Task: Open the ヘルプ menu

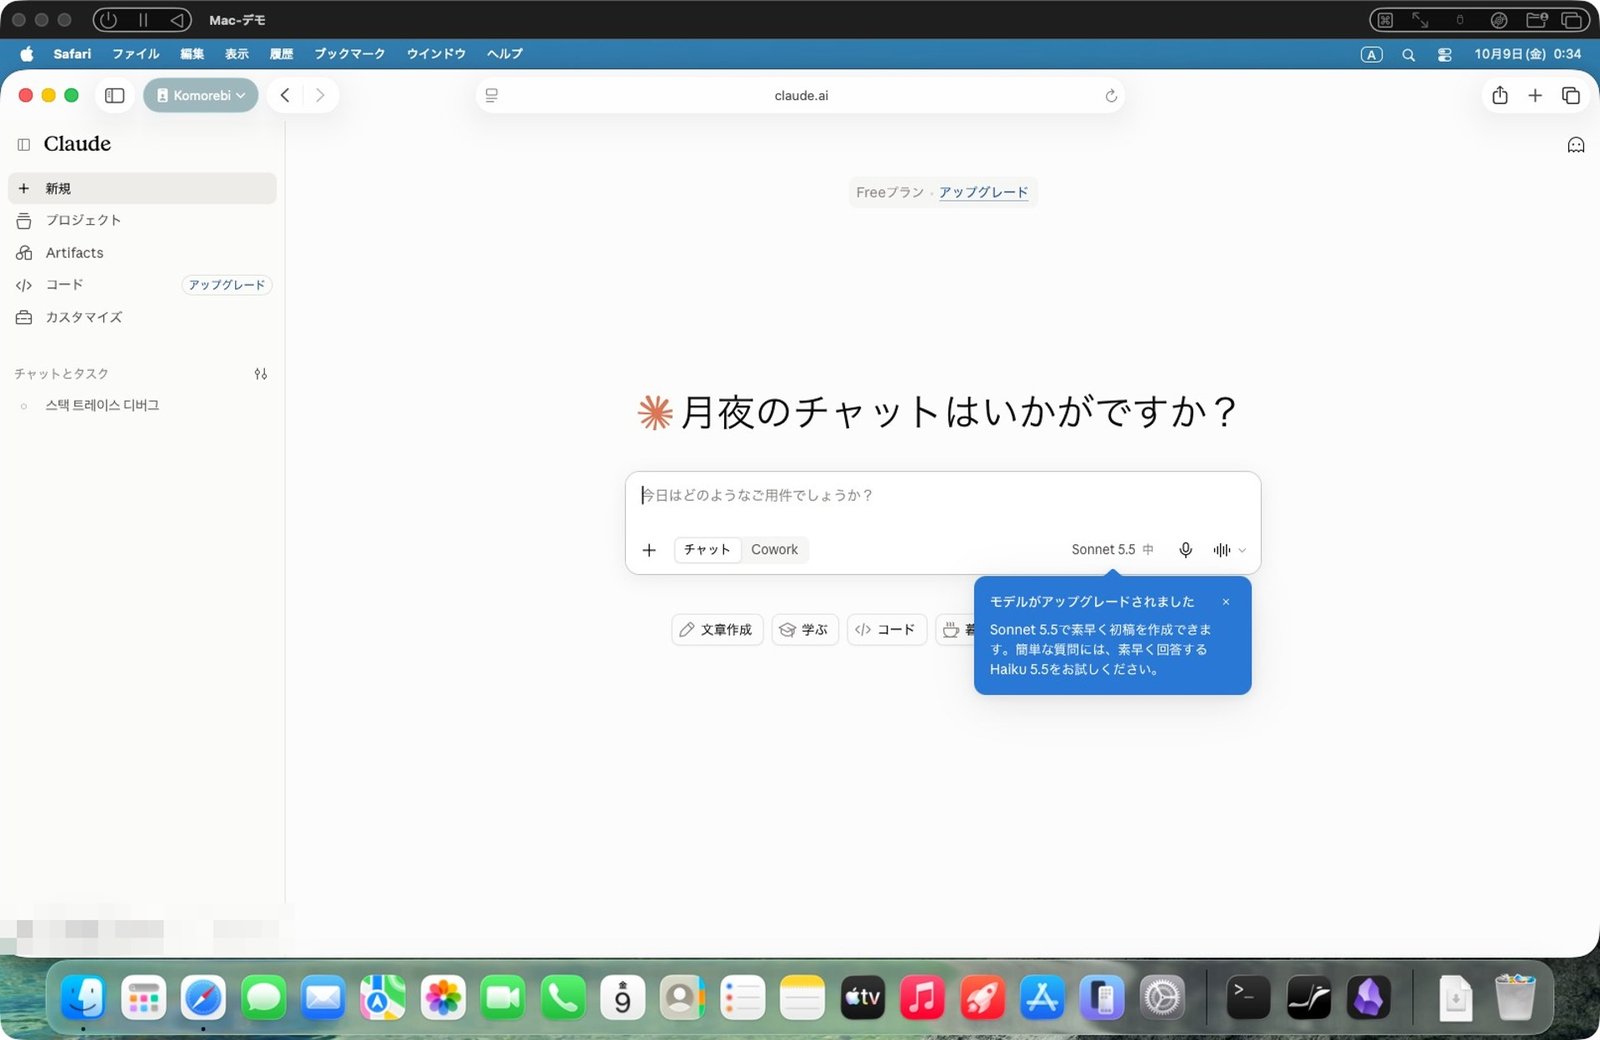Action: pyautogui.click(x=505, y=54)
